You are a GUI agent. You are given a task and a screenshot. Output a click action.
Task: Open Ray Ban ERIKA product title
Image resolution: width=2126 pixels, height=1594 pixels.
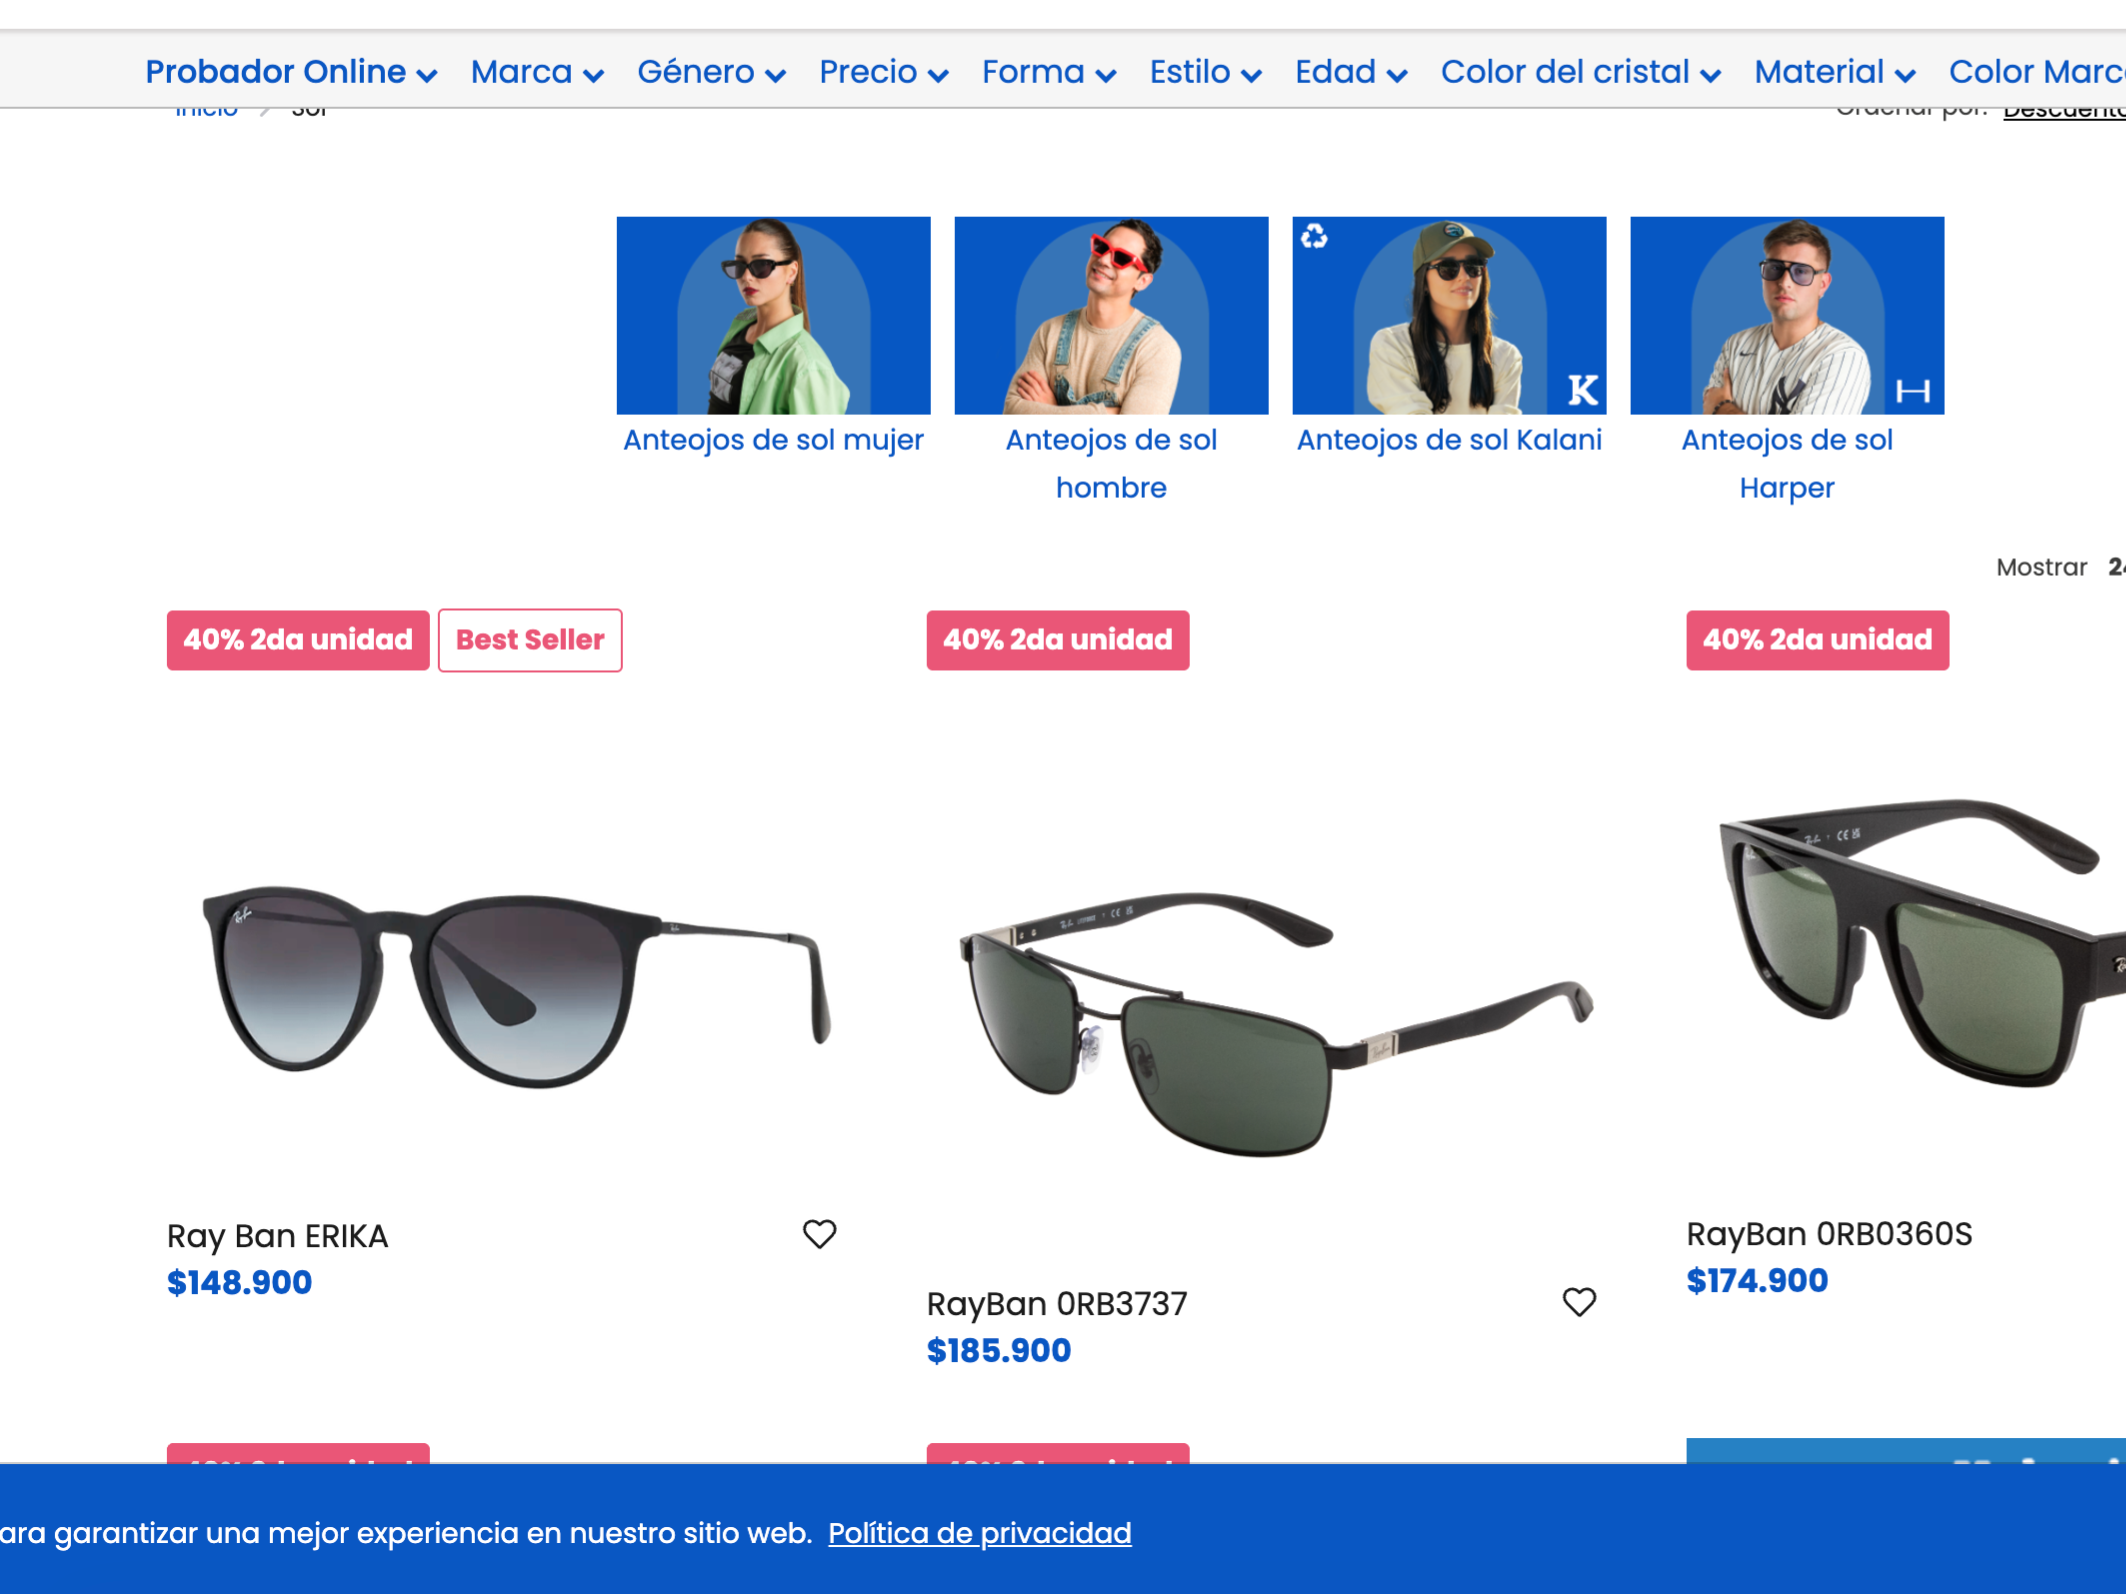pos(277,1236)
